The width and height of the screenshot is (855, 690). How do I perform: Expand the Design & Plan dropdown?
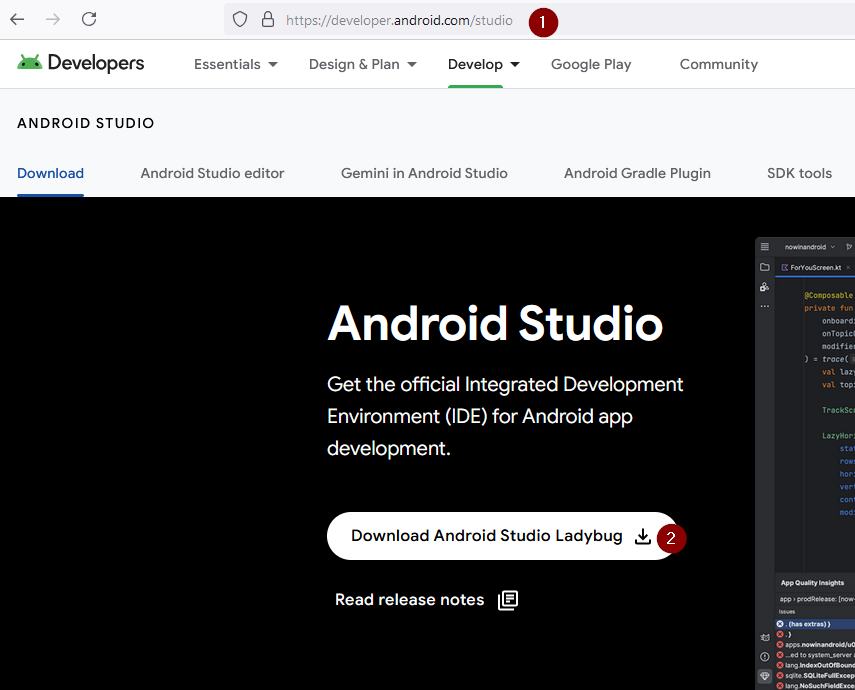tap(363, 64)
